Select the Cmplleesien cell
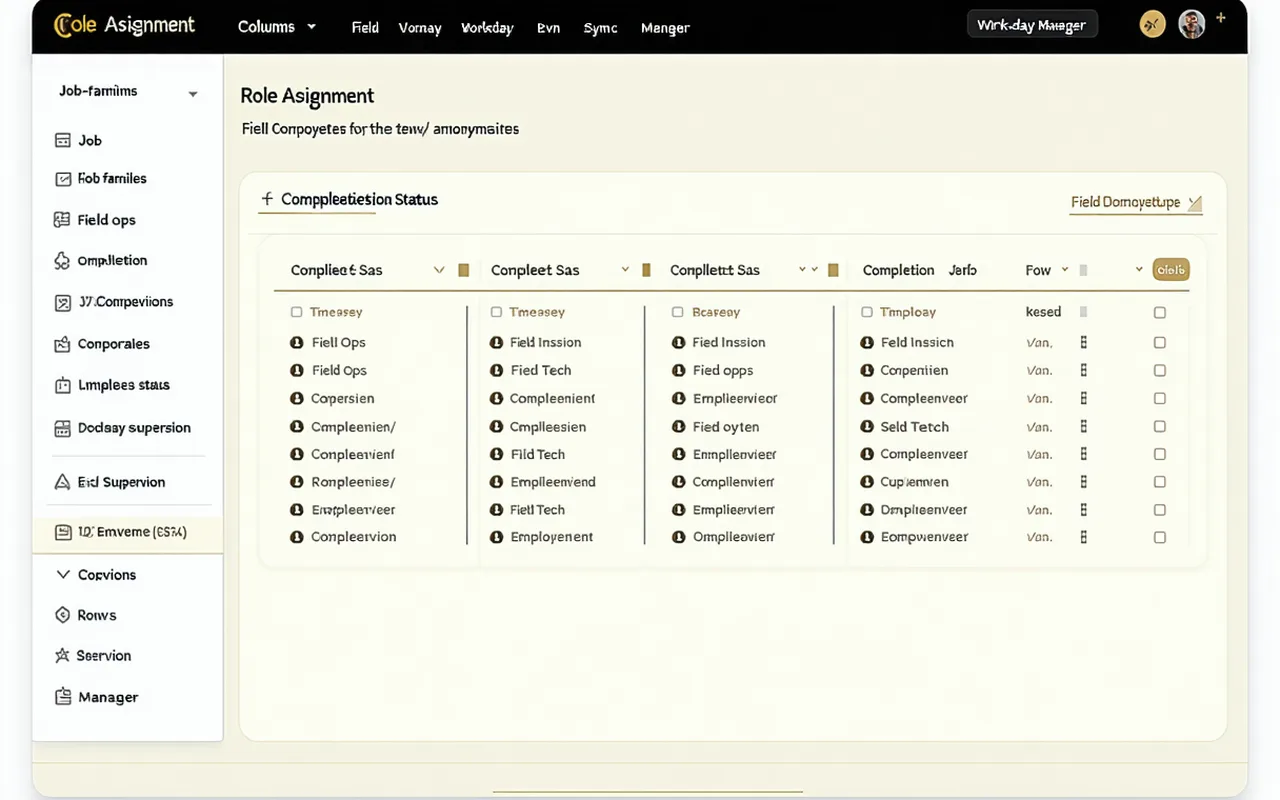Viewport: 1280px width, 800px height. (x=548, y=427)
